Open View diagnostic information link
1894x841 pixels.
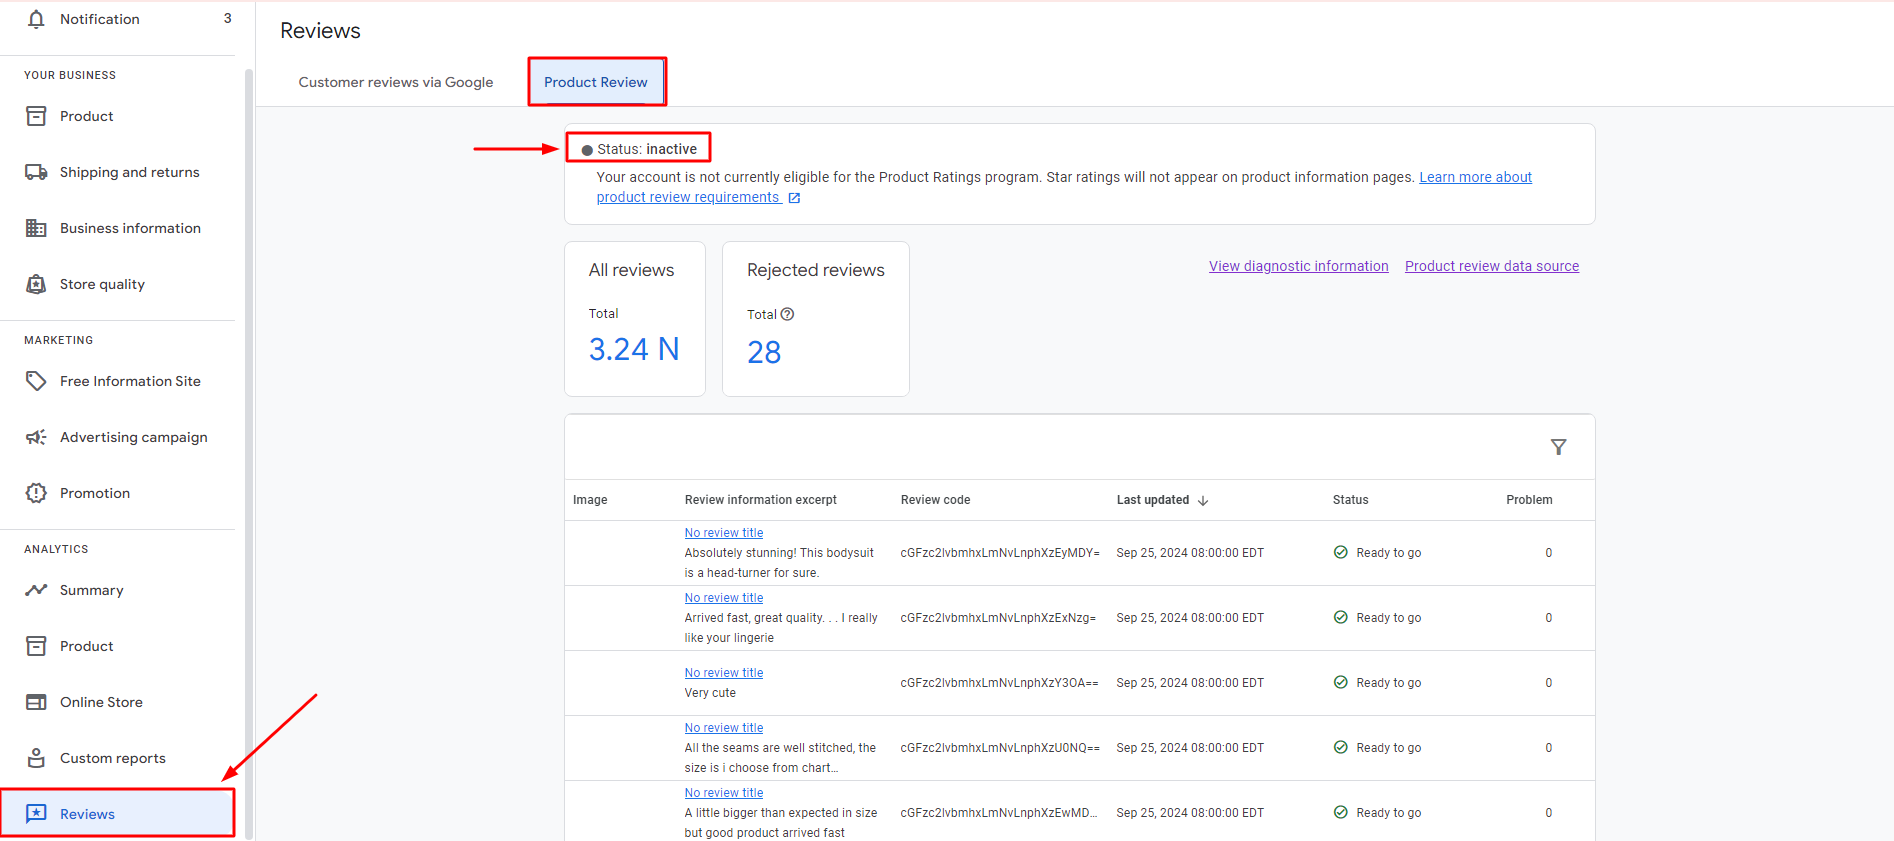tap(1298, 266)
